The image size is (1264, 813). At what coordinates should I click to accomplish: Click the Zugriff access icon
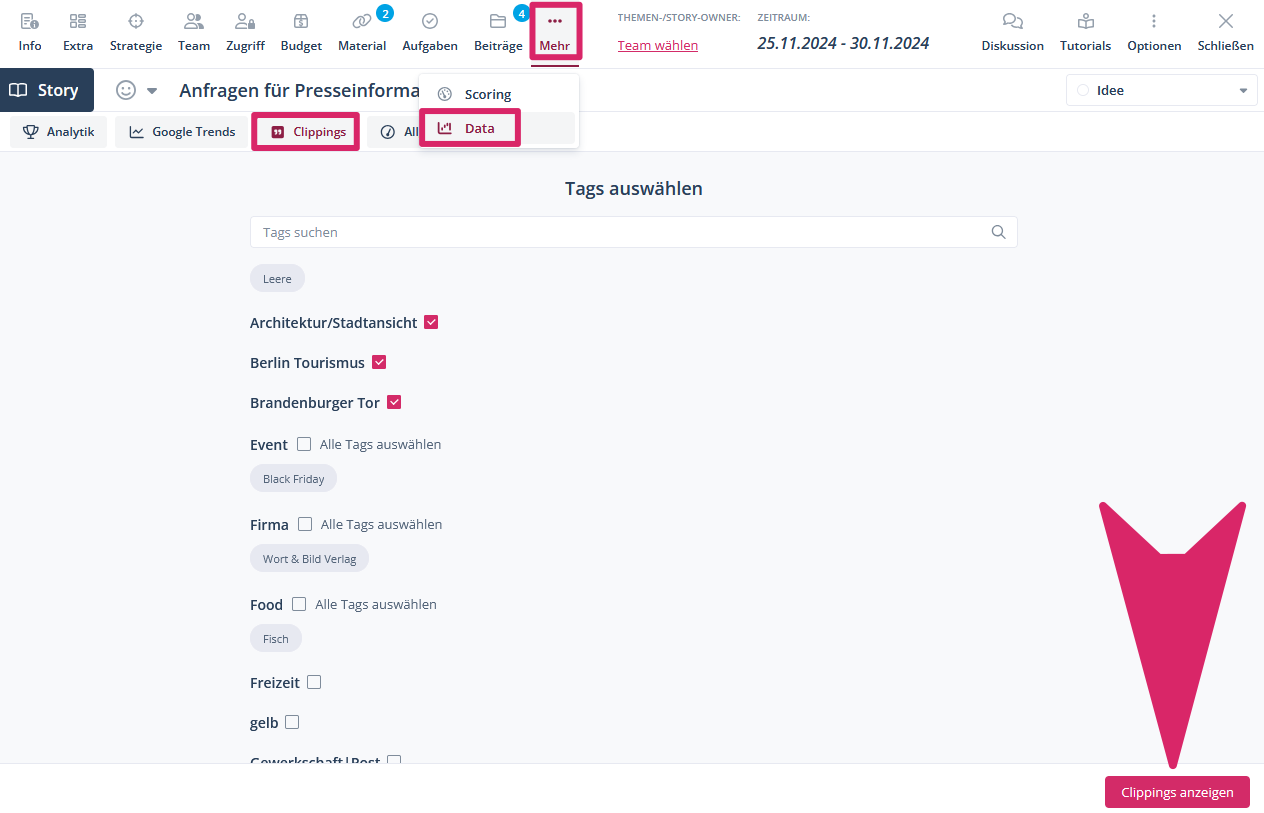pyautogui.click(x=245, y=22)
